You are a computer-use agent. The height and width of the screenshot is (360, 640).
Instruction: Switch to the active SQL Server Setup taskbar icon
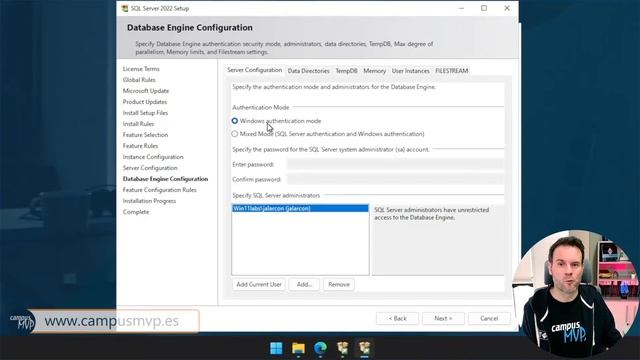[x=364, y=348]
